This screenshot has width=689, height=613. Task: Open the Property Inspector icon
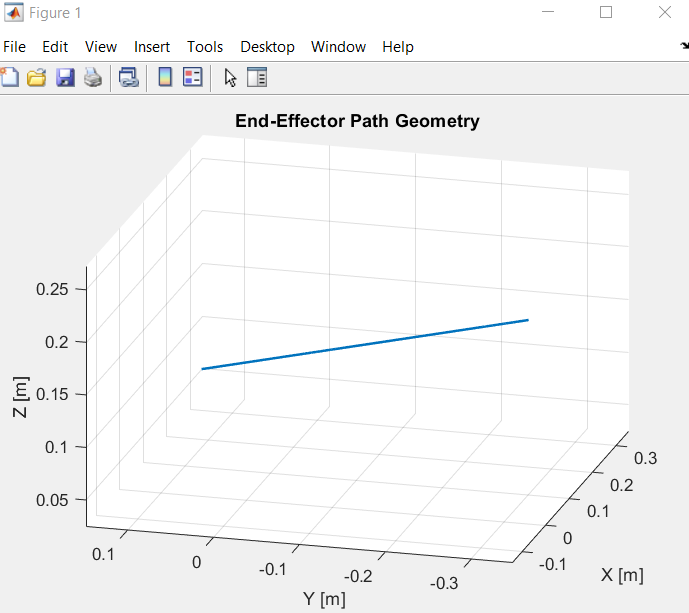tap(257, 78)
